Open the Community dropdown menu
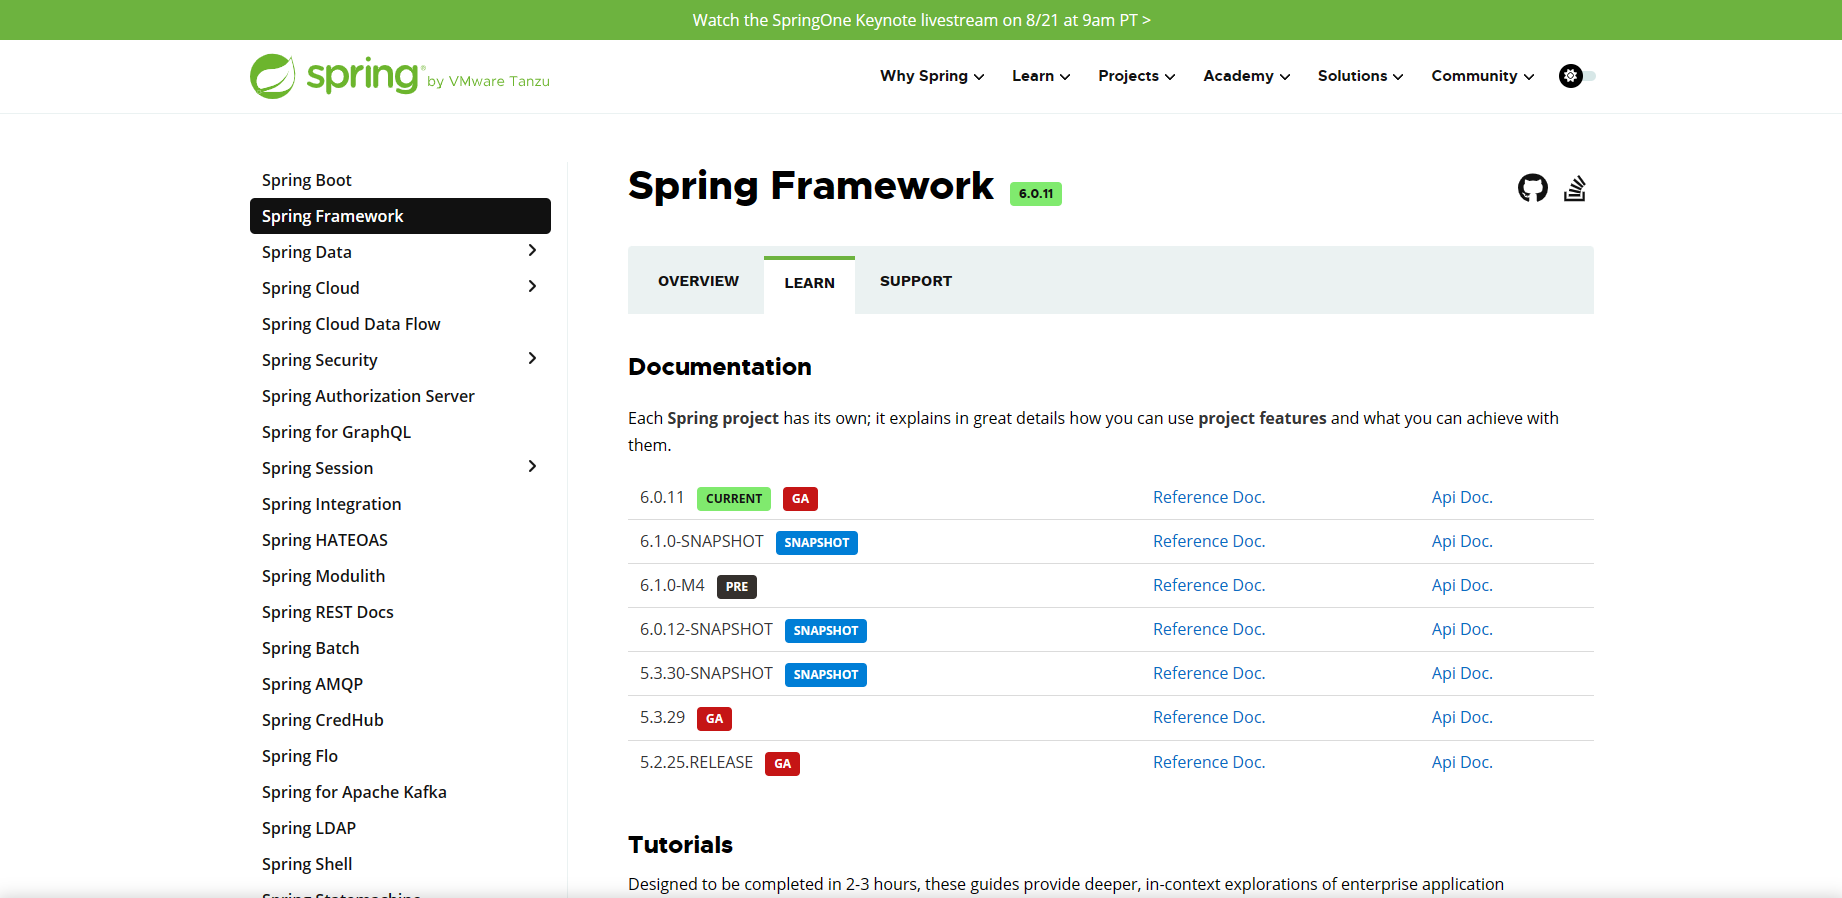This screenshot has height=898, width=1842. click(x=1483, y=76)
